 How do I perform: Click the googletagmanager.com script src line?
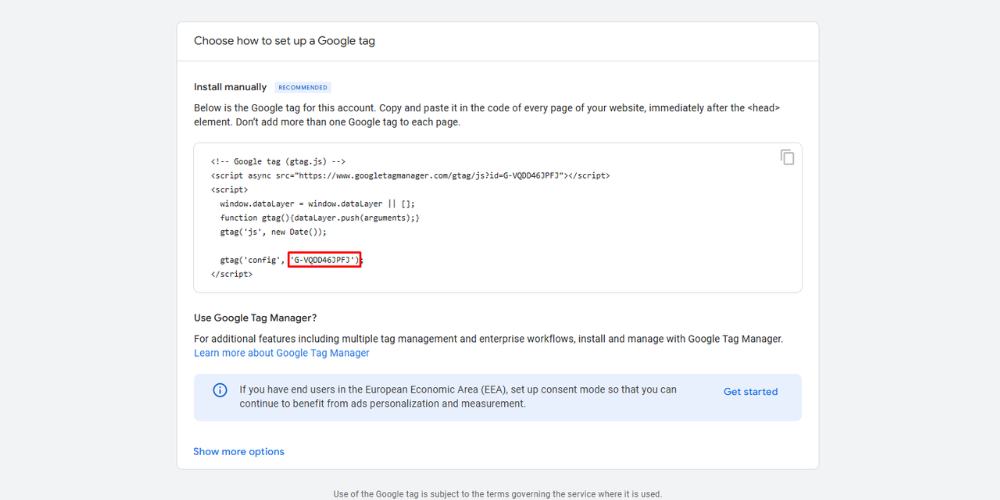pyautogui.click(x=410, y=175)
